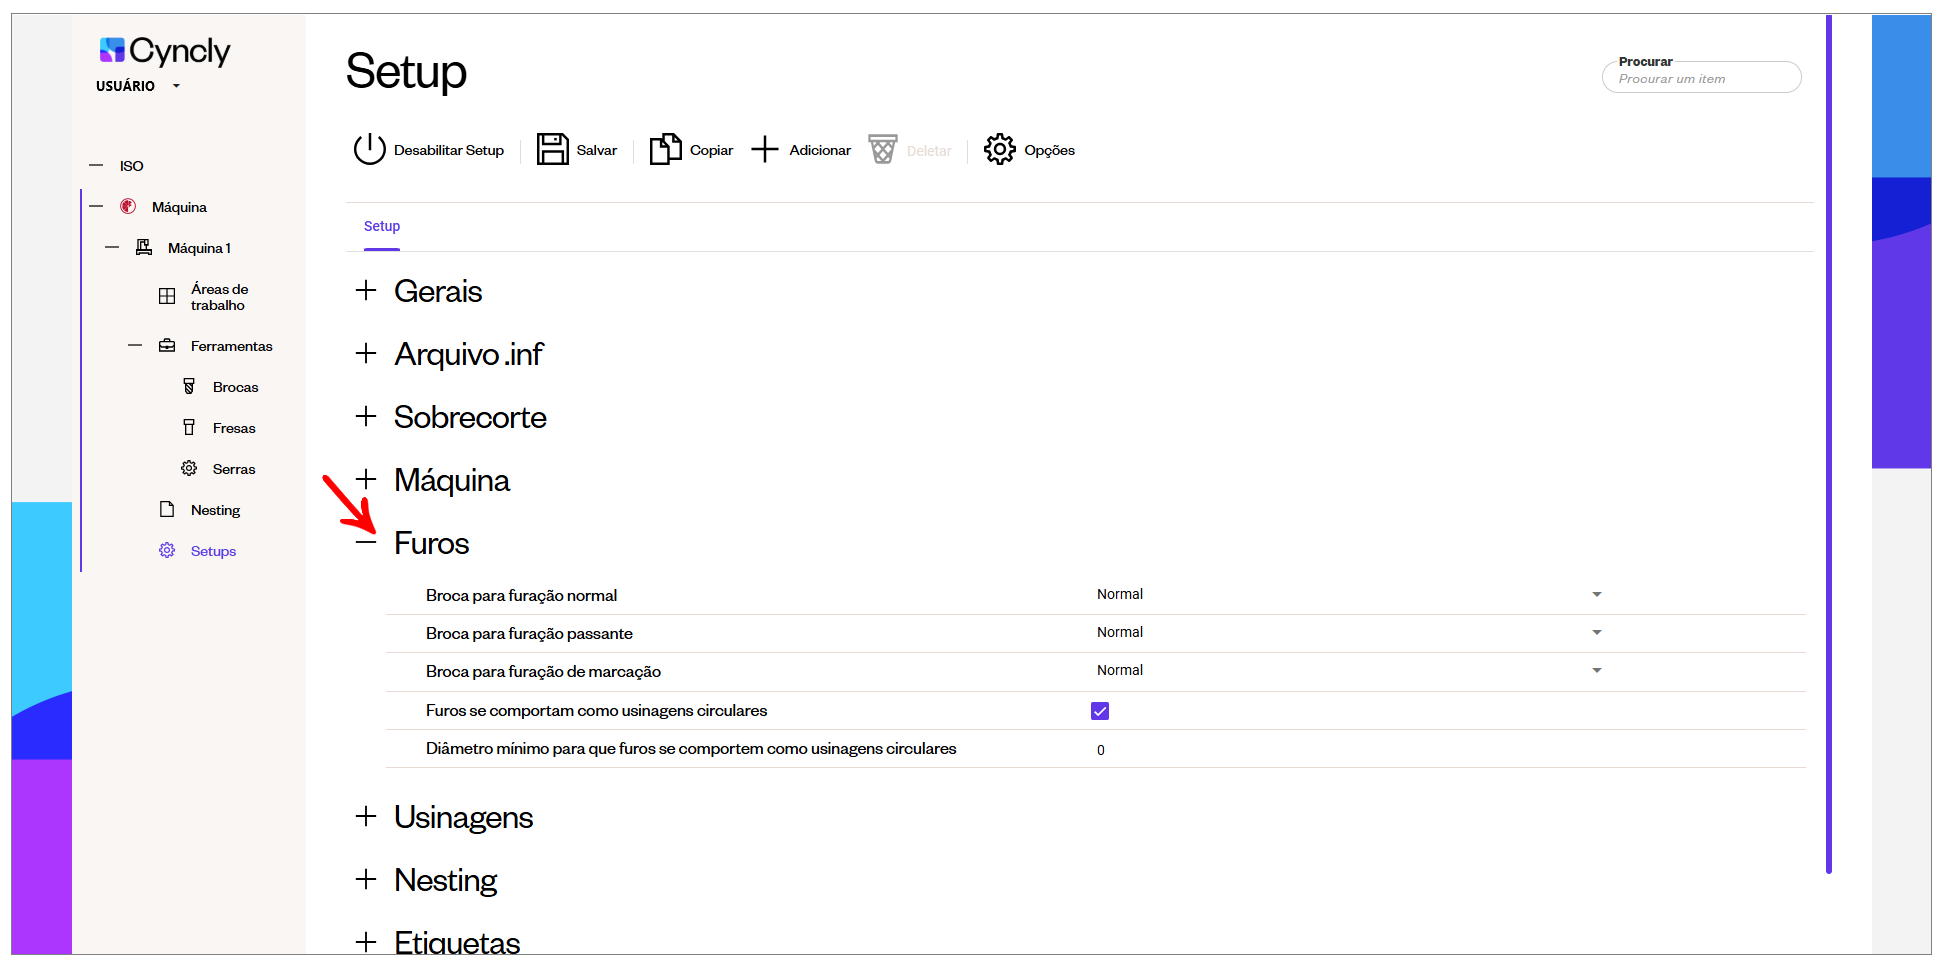This screenshot has height=962, width=1944.
Task: Select ISO in the sidebar tree
Action: coord(132,166)
